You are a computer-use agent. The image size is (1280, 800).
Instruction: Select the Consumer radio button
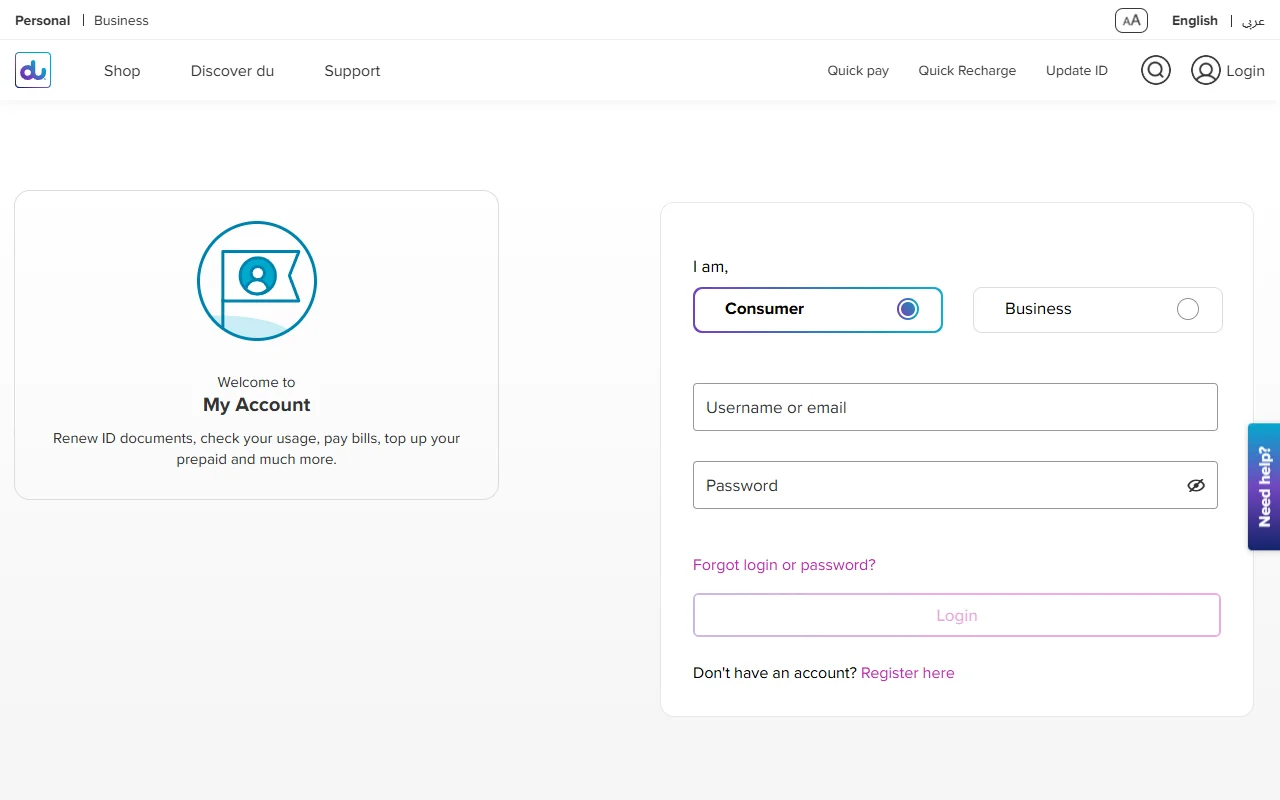coord(908,309)
